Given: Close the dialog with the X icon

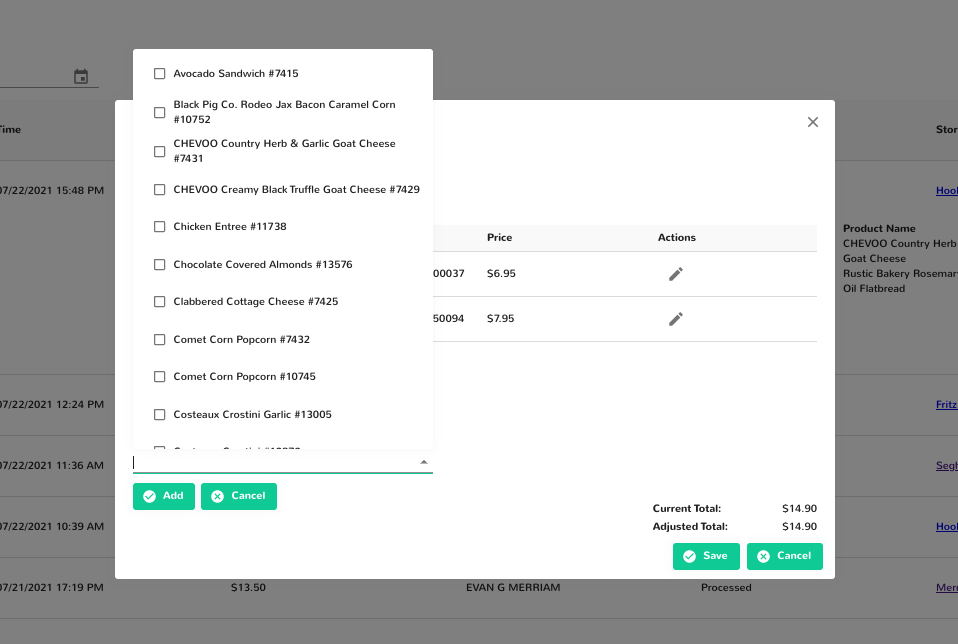Looking at the screenshot, I should [x=813, y=122].
